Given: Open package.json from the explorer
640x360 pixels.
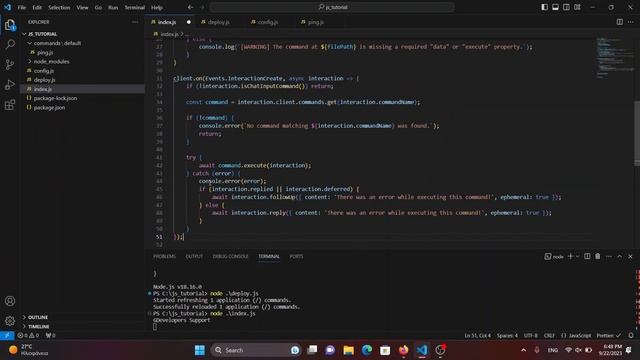Looking at the screenshot, I should coord(49,108).
